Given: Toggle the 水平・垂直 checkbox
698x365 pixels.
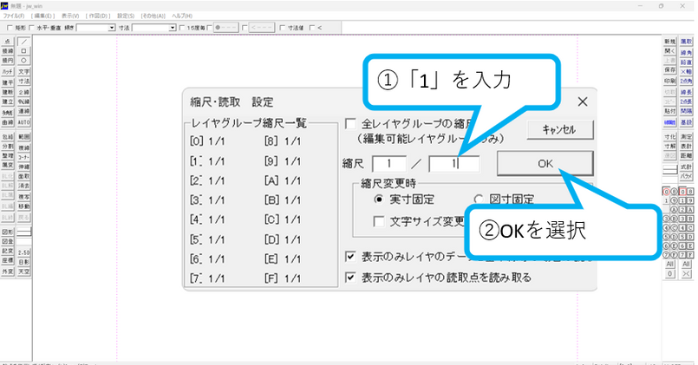Looking at the screenshot, I should pos(32,28).
